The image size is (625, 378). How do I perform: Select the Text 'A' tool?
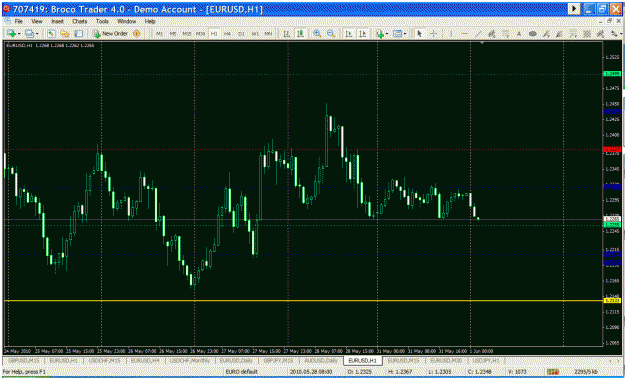(x=519, y=34)
